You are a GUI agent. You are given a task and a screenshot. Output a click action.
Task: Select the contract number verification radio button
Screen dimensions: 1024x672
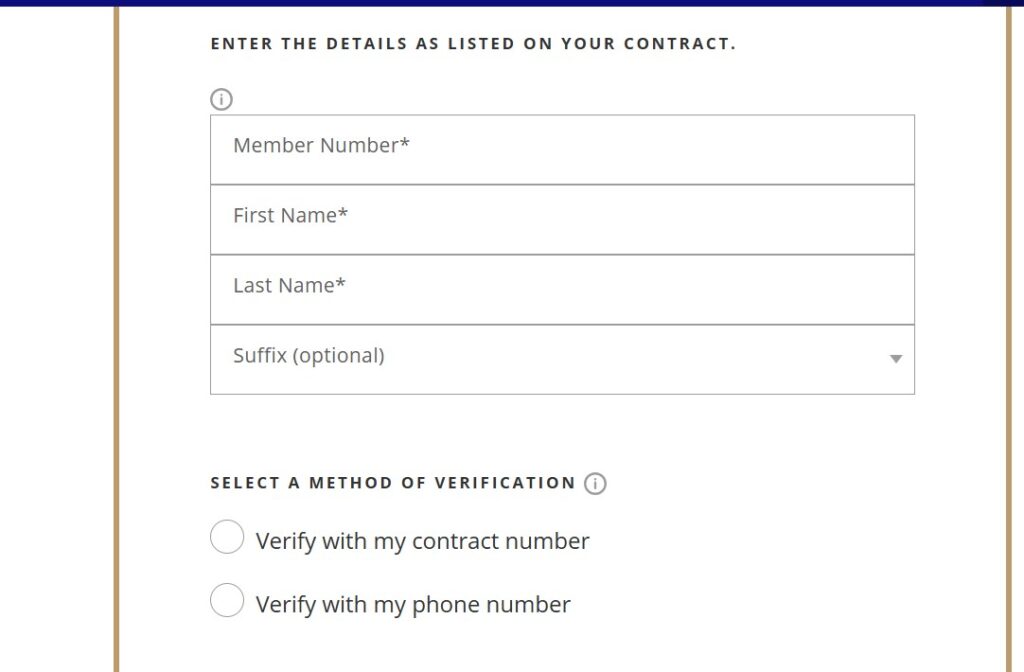(x=227, y=537)
